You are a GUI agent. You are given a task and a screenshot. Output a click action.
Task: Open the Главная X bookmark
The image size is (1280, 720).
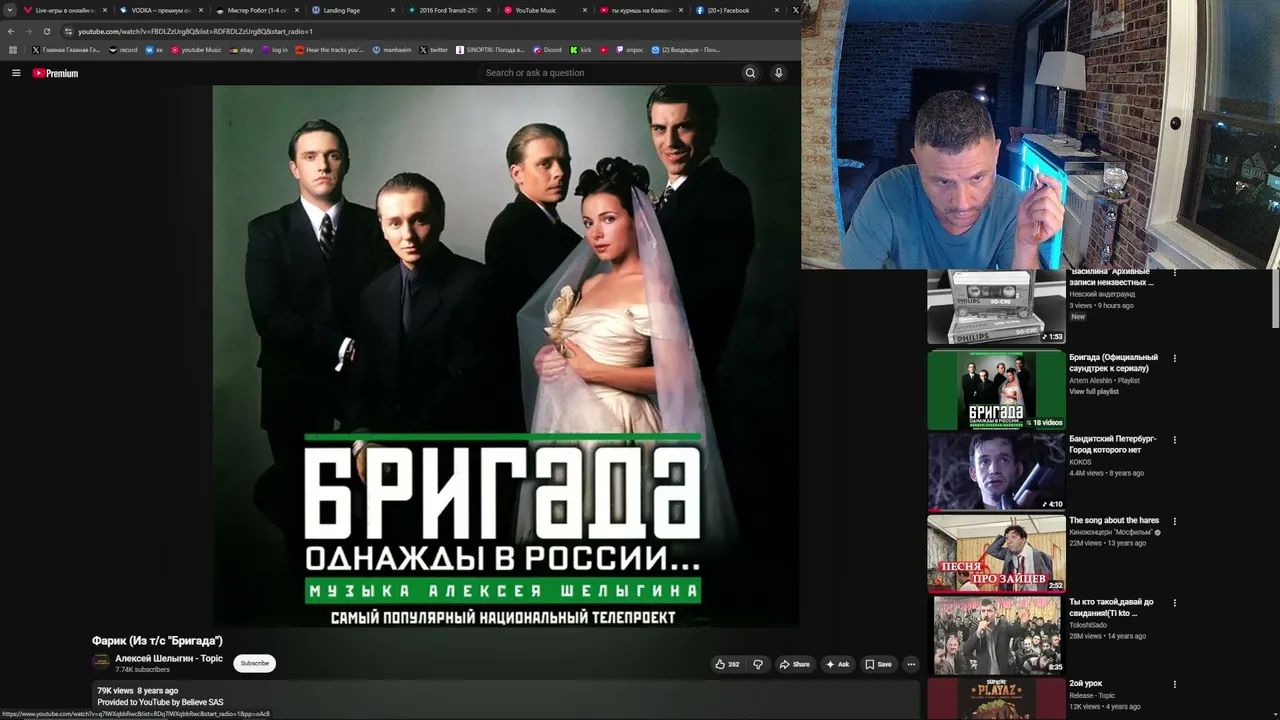(66, 49)
